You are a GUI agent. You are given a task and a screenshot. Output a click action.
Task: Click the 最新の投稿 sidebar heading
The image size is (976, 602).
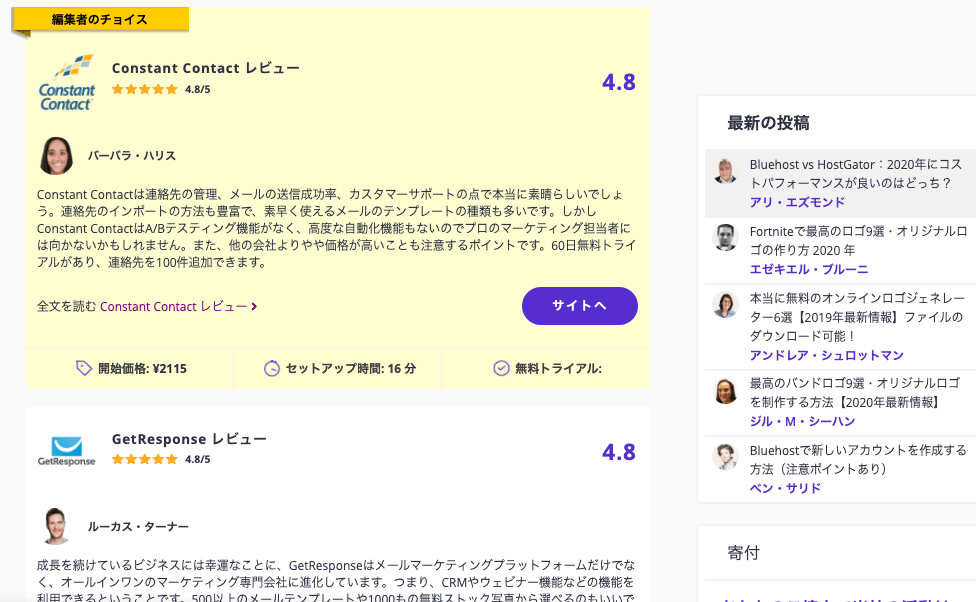(768, 123)
